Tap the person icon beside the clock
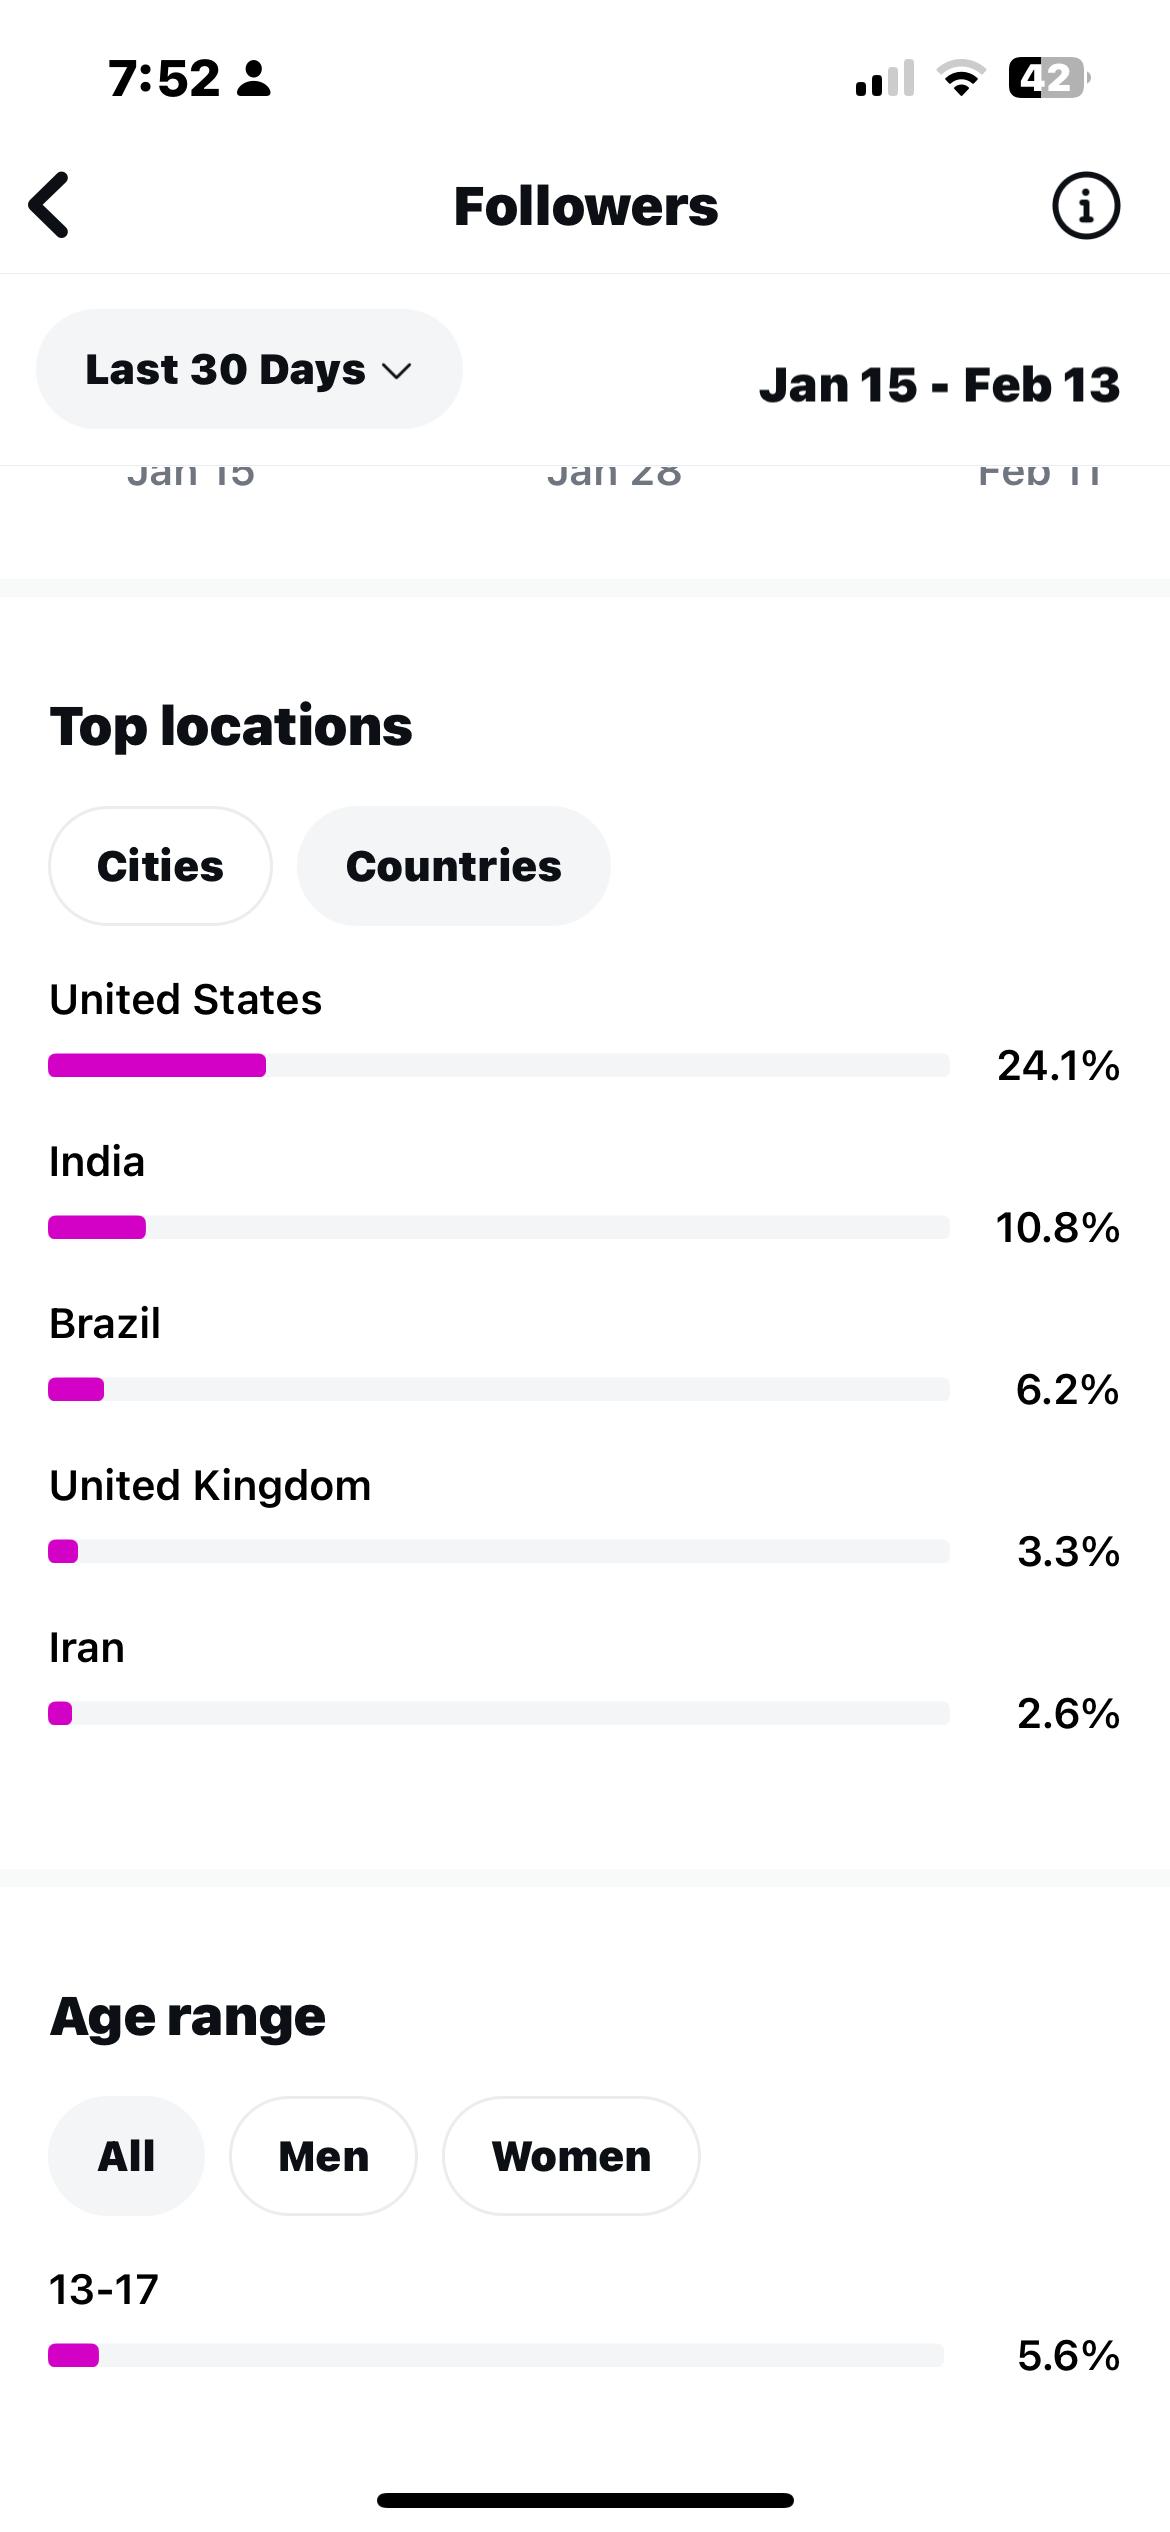1170x2532 pixels. pyautogui.click(x=254, y=78)
